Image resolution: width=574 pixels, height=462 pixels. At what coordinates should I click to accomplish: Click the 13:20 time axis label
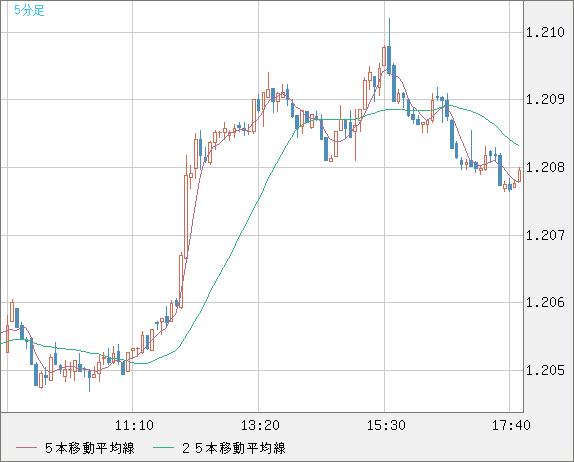pyautogui.click(x=260, y=425)
